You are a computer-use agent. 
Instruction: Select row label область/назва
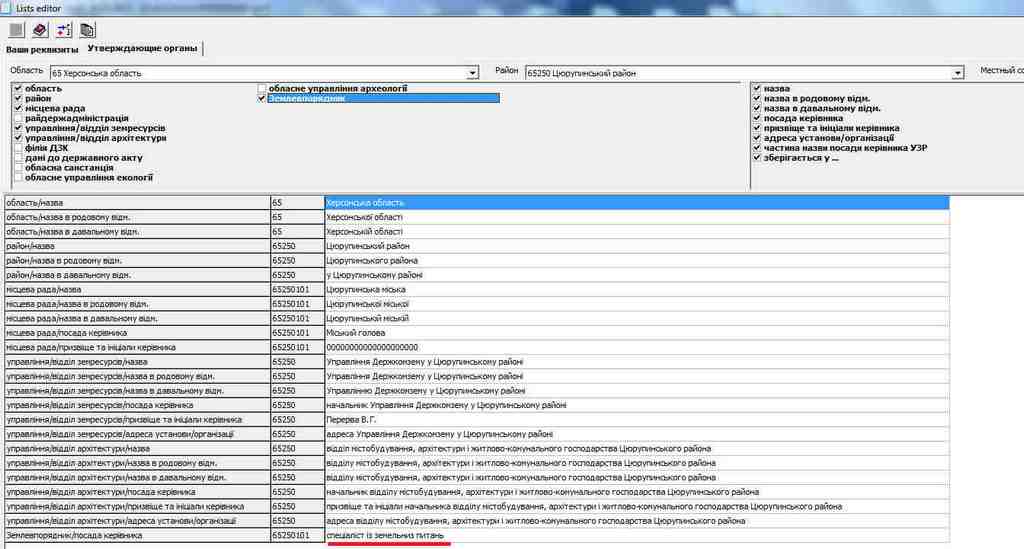(137, 203)
